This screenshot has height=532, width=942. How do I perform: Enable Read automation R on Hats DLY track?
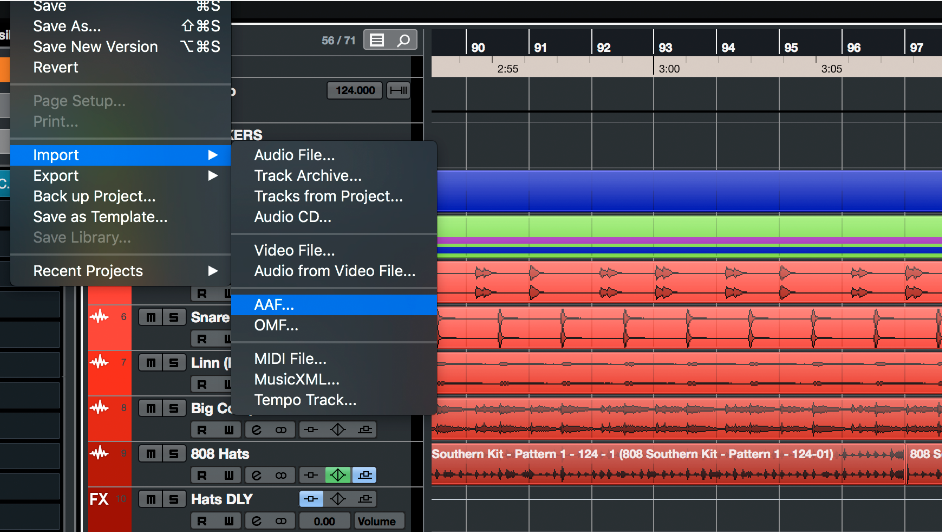(202, 521)
